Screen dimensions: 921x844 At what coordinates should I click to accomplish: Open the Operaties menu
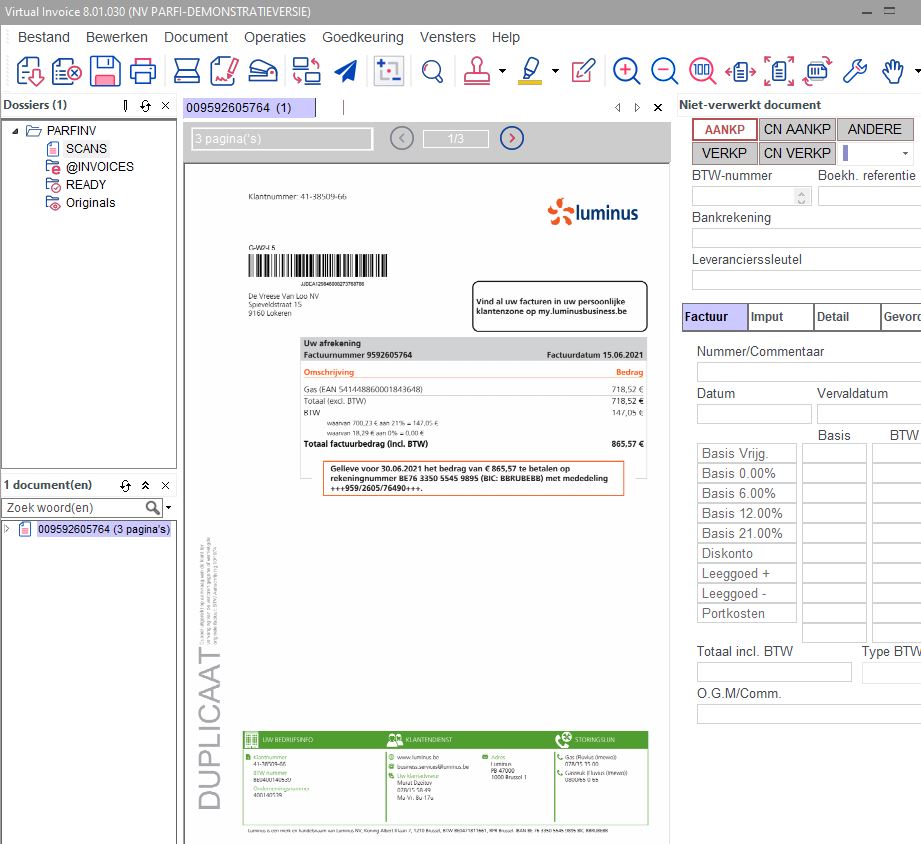[275, 37]
